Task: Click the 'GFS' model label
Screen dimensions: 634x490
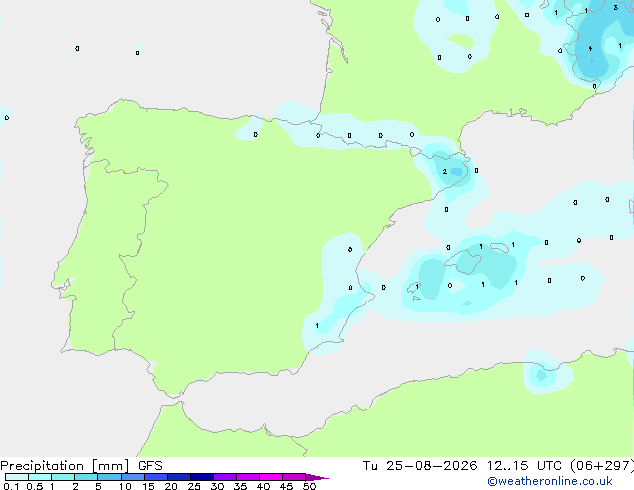Action: pyautogui.click(x=150, y=466)
